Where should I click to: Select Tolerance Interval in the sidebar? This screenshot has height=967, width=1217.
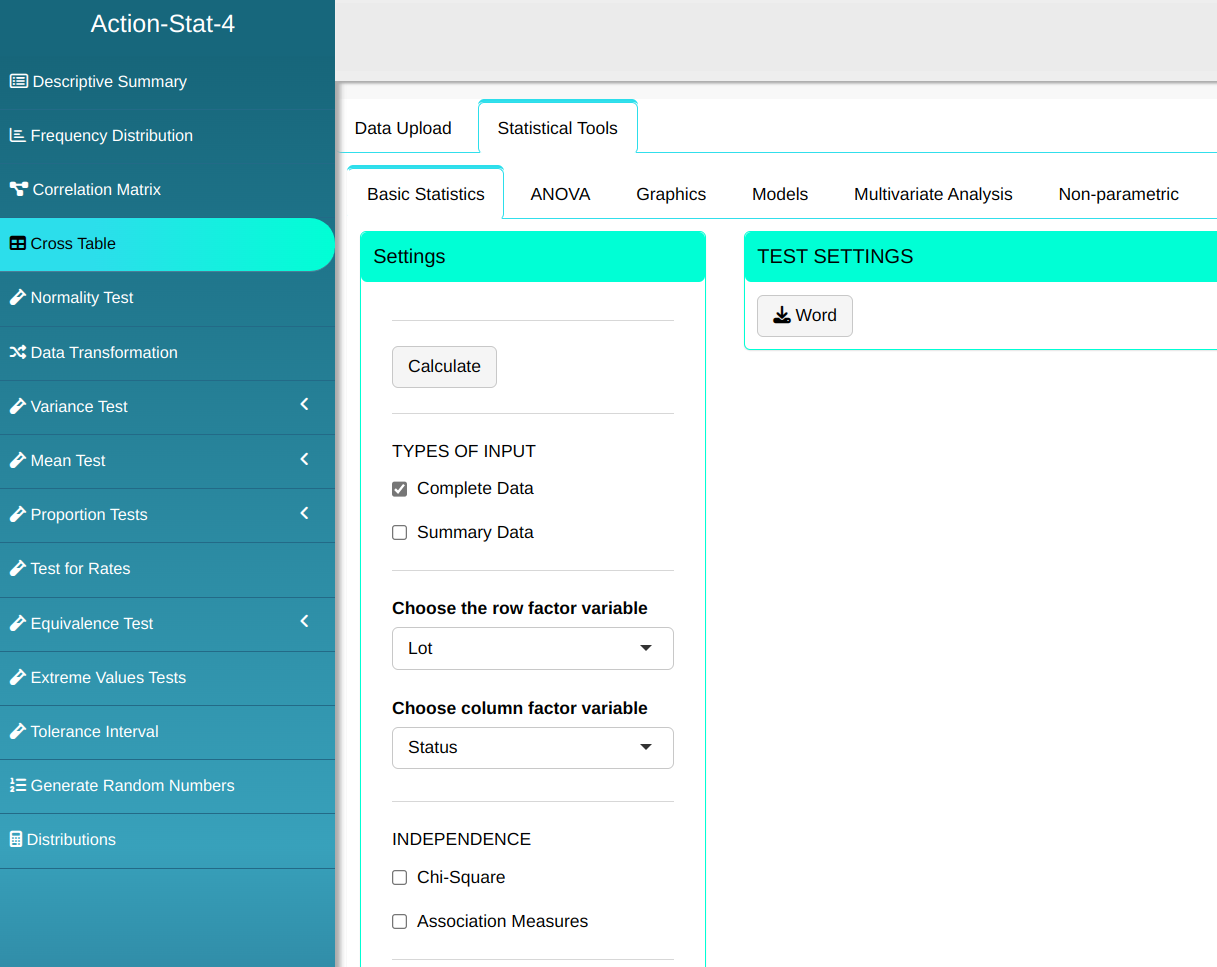[94, 732]
